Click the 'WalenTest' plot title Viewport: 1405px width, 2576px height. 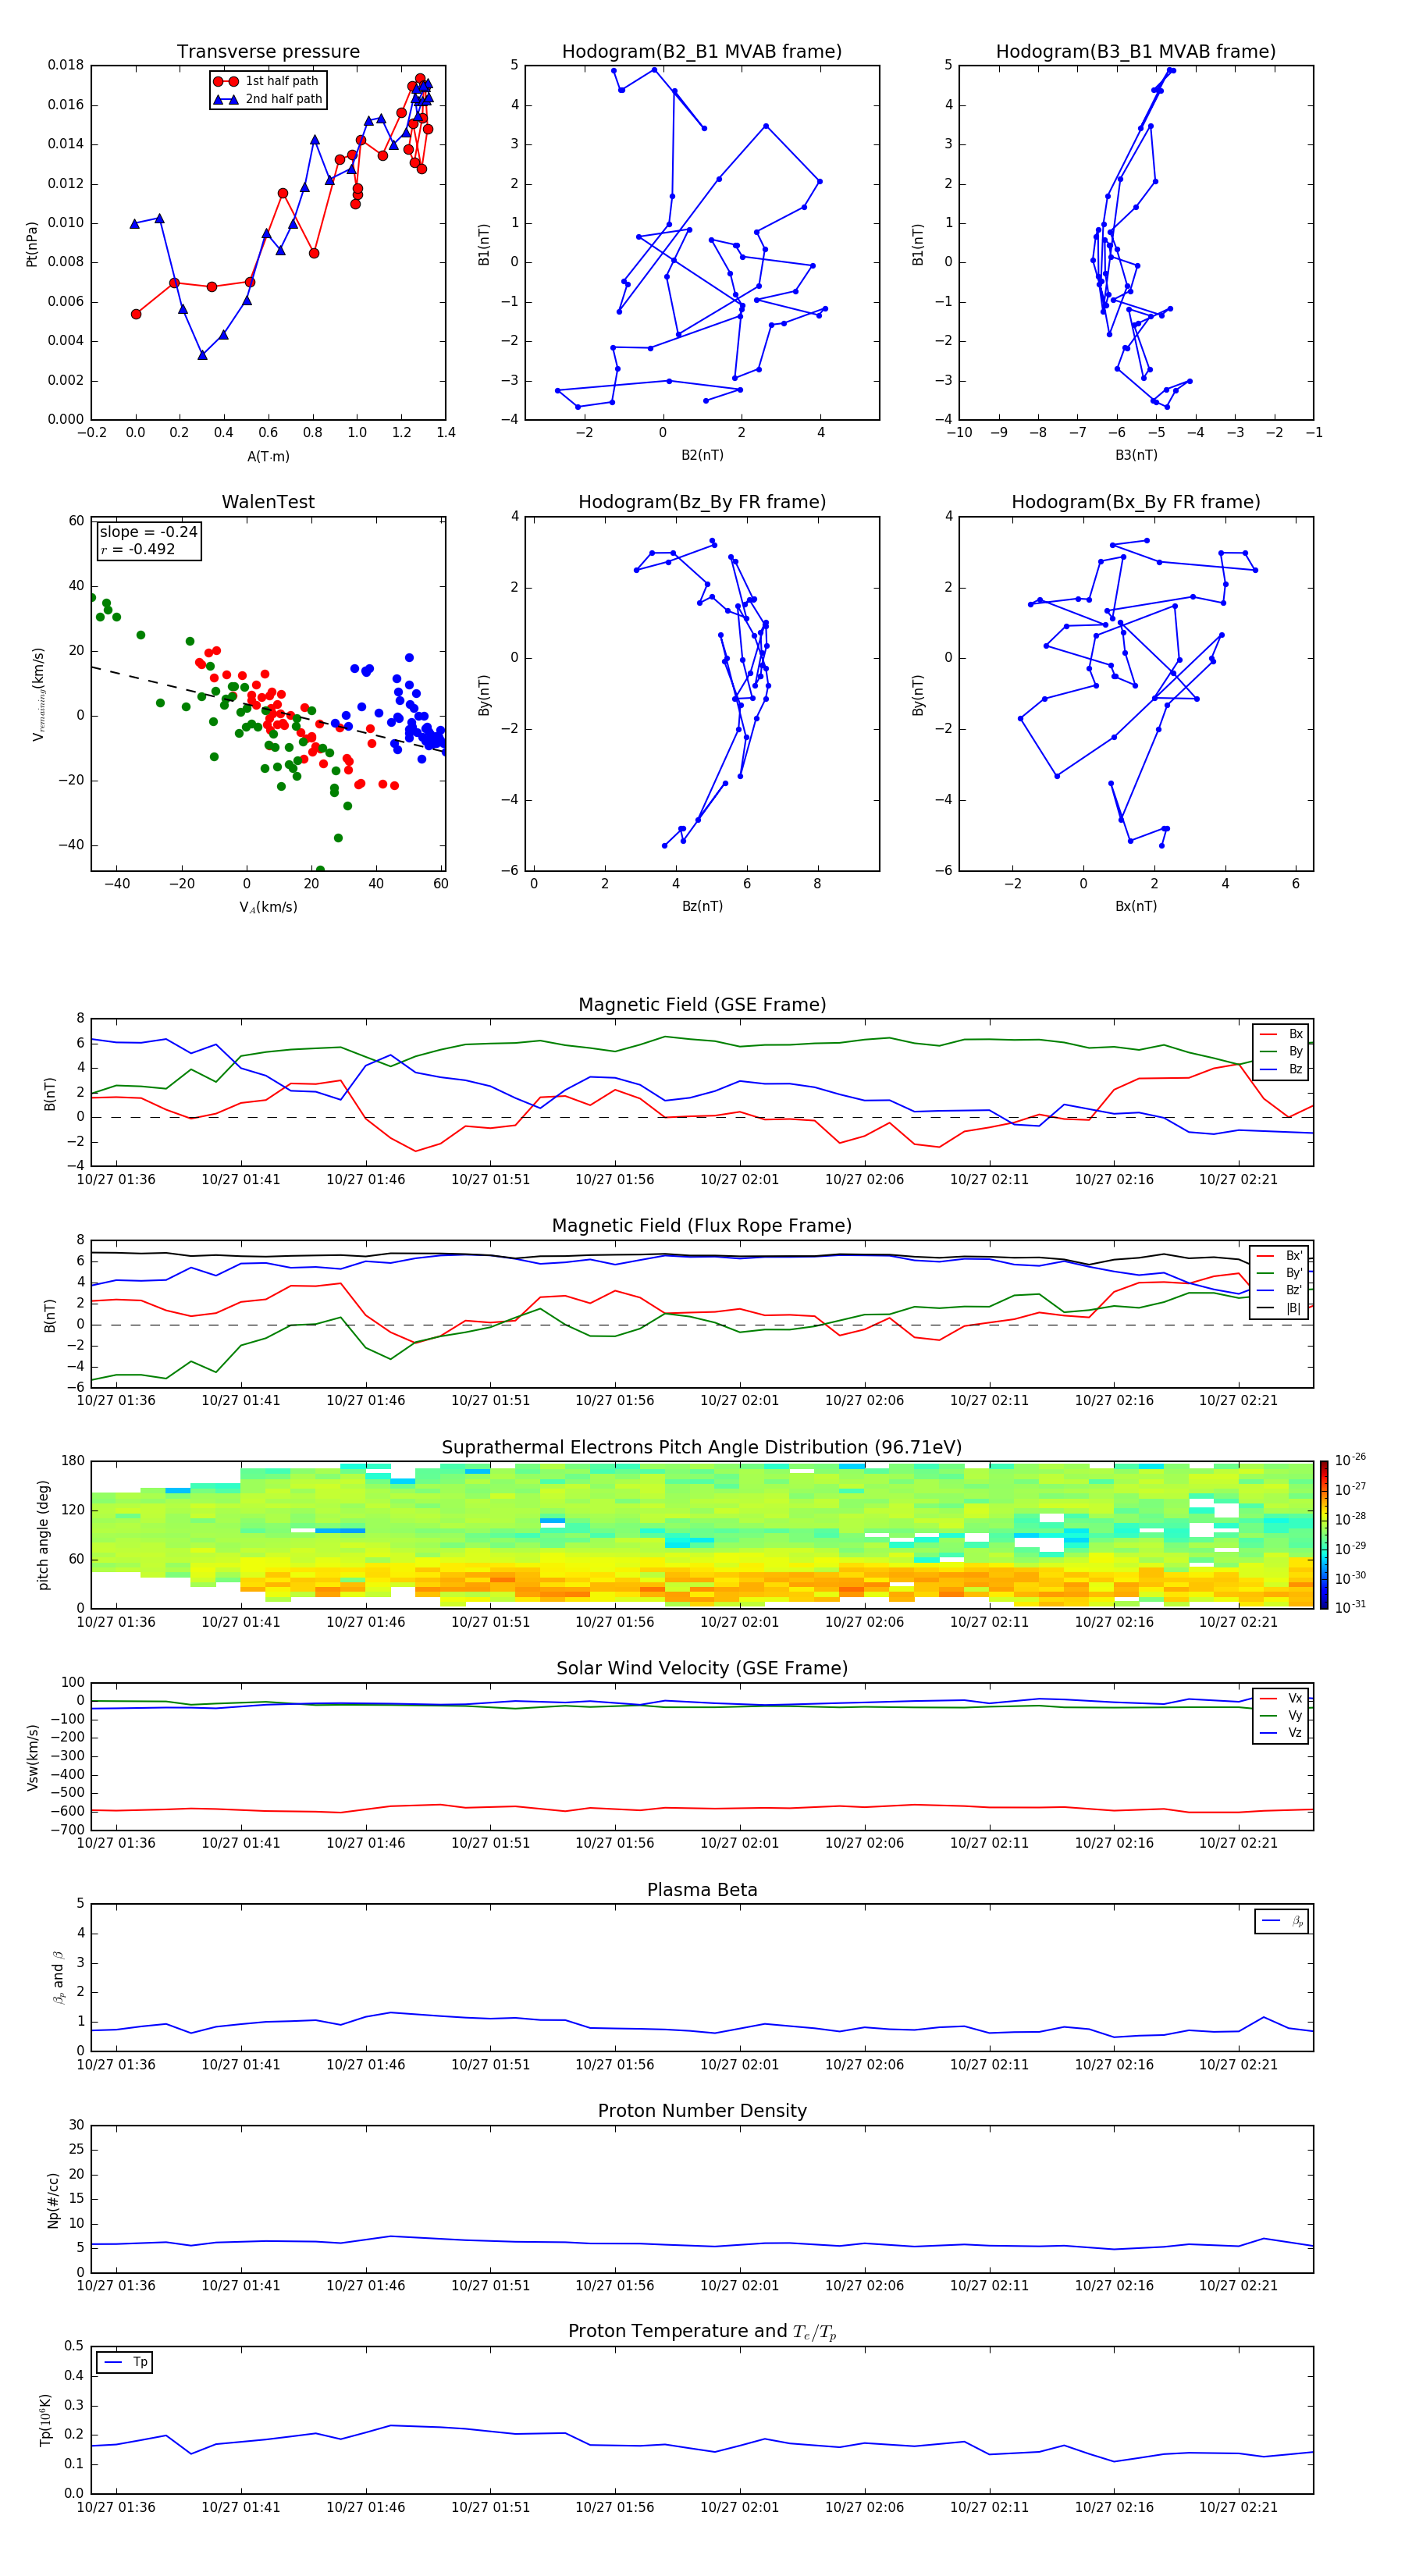click(268, 502)
